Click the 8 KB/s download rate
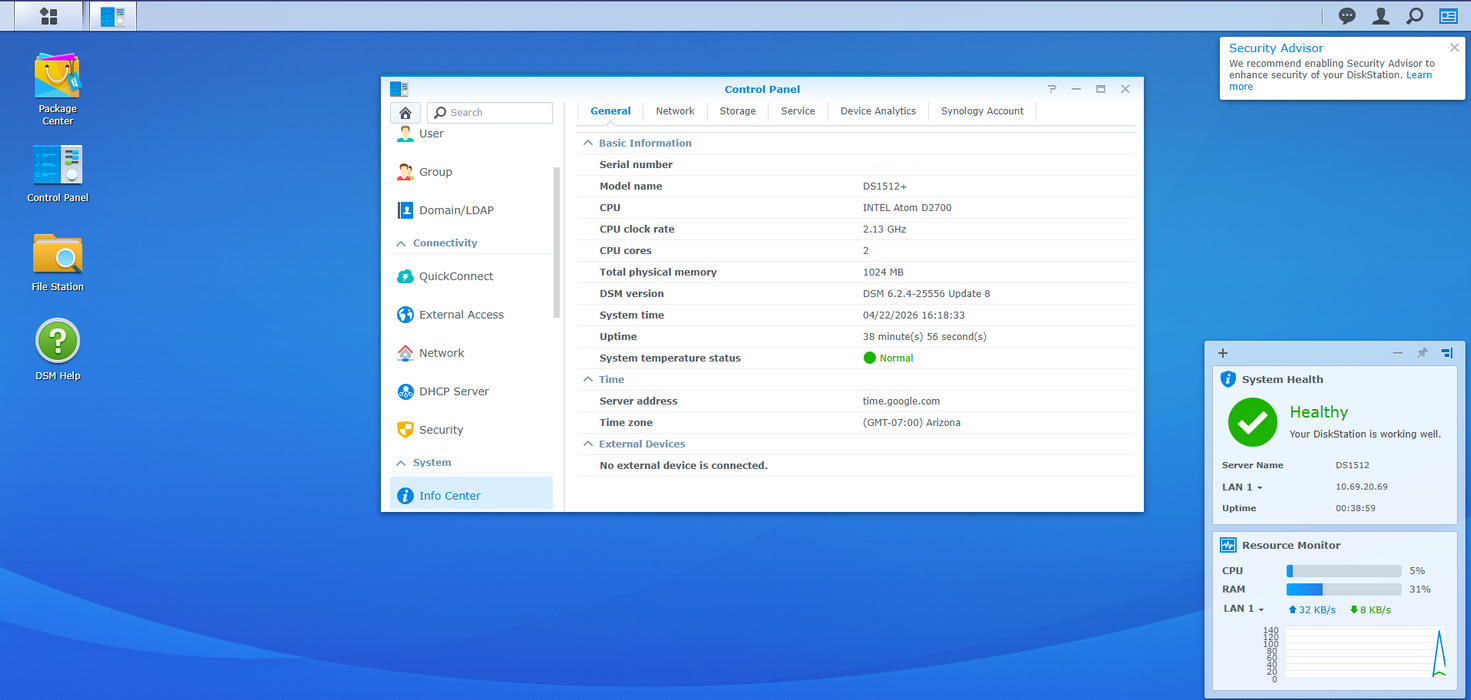The width and height of the screenshot is (1471, 700). [x=1370, y=610]
